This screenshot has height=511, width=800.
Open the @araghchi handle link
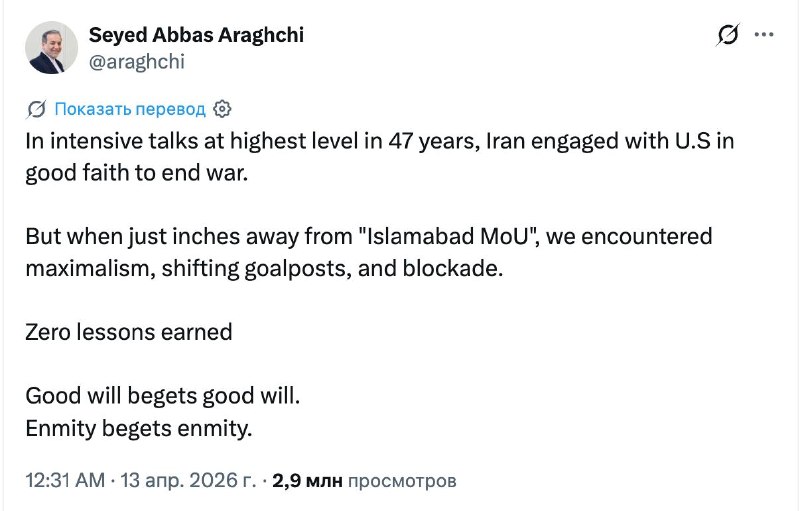point(136,61)
